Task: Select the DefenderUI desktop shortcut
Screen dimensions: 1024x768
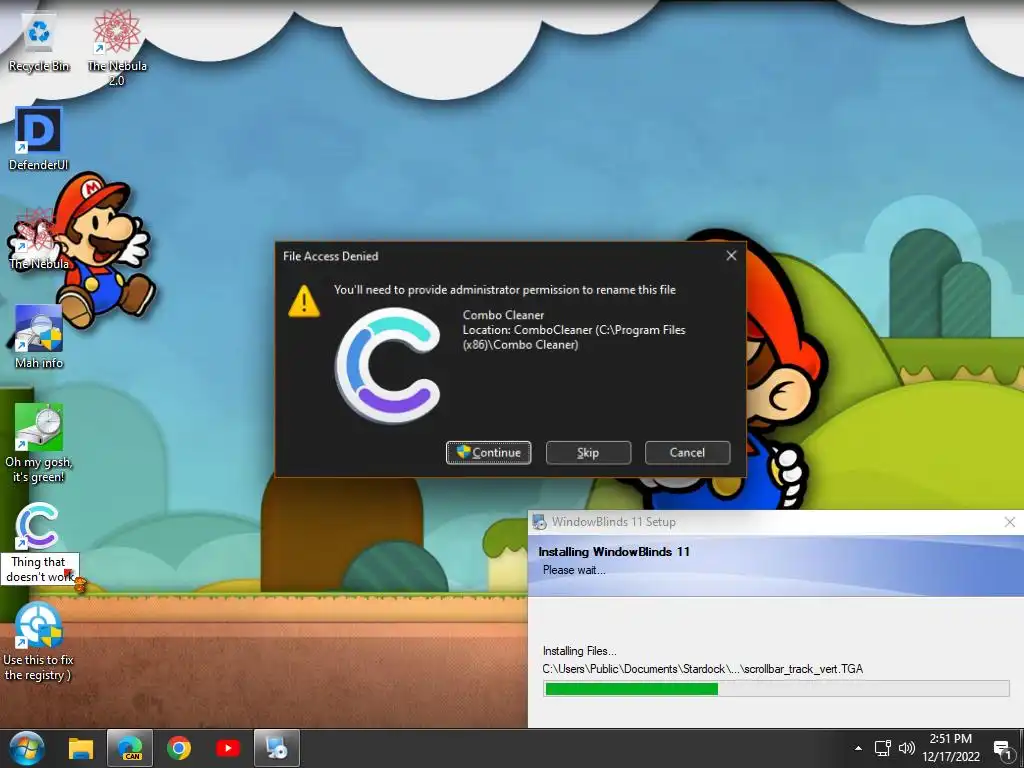Action: tap(39, 138)
